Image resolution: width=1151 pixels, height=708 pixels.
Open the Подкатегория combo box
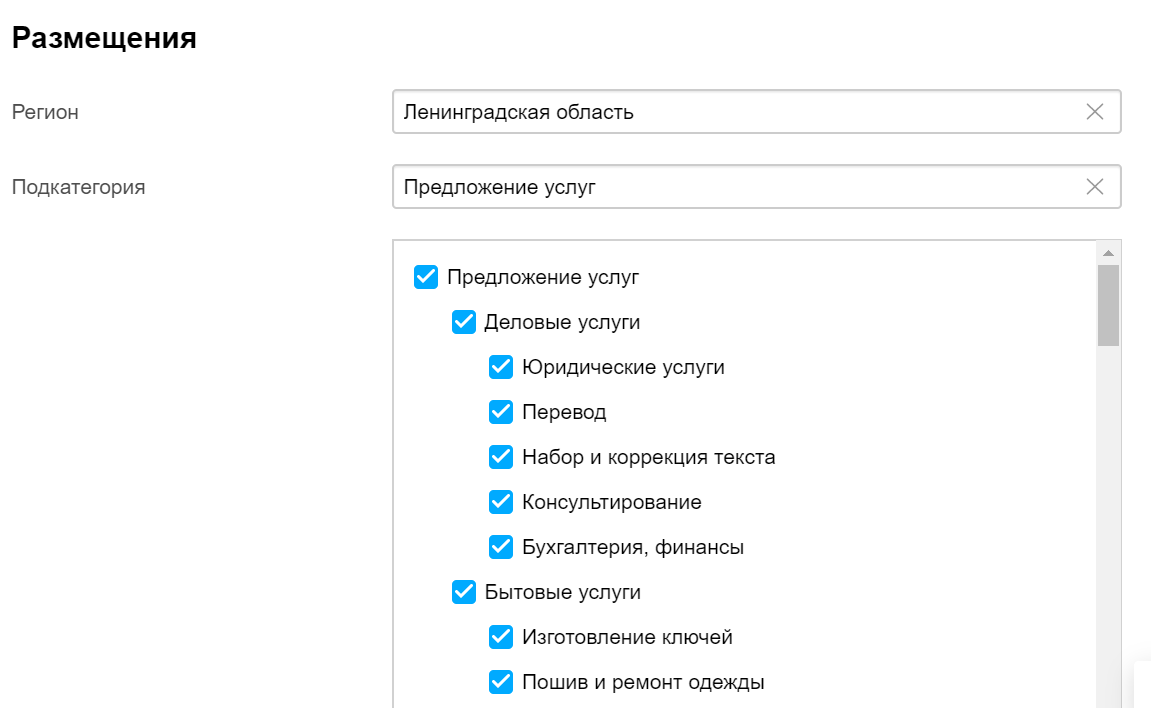click(x=735, y=187)
